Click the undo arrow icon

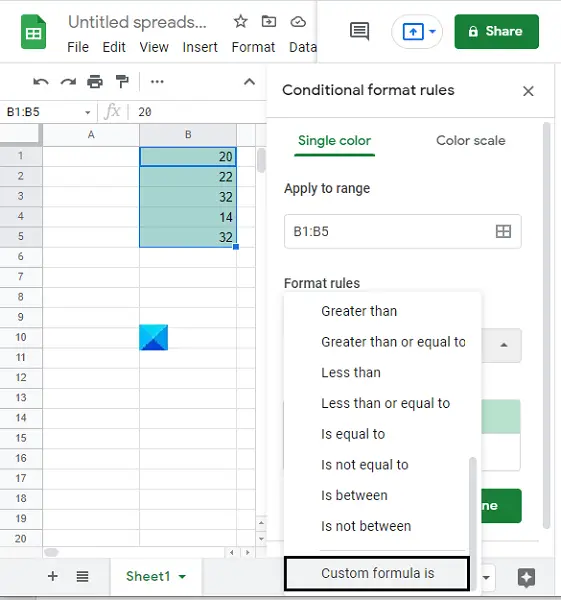[x=41, y=82]
